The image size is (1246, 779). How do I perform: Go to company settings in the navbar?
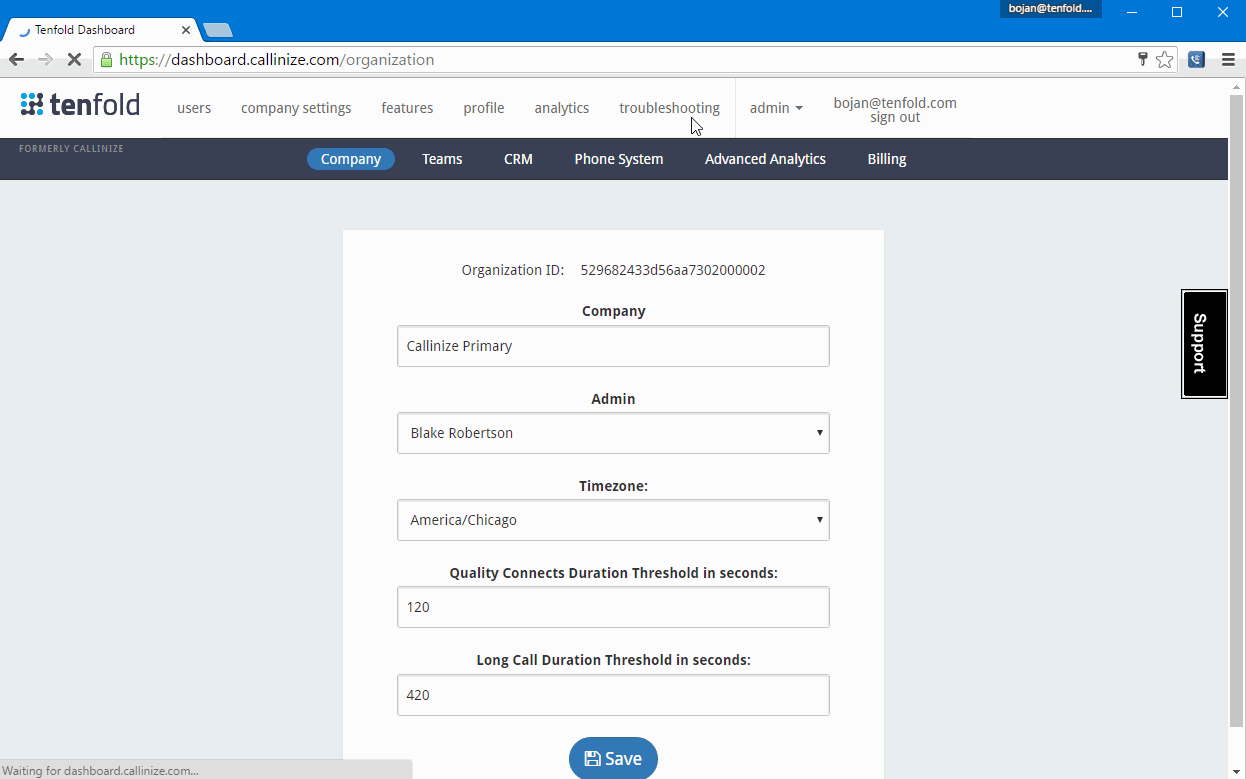pos(296,108)
